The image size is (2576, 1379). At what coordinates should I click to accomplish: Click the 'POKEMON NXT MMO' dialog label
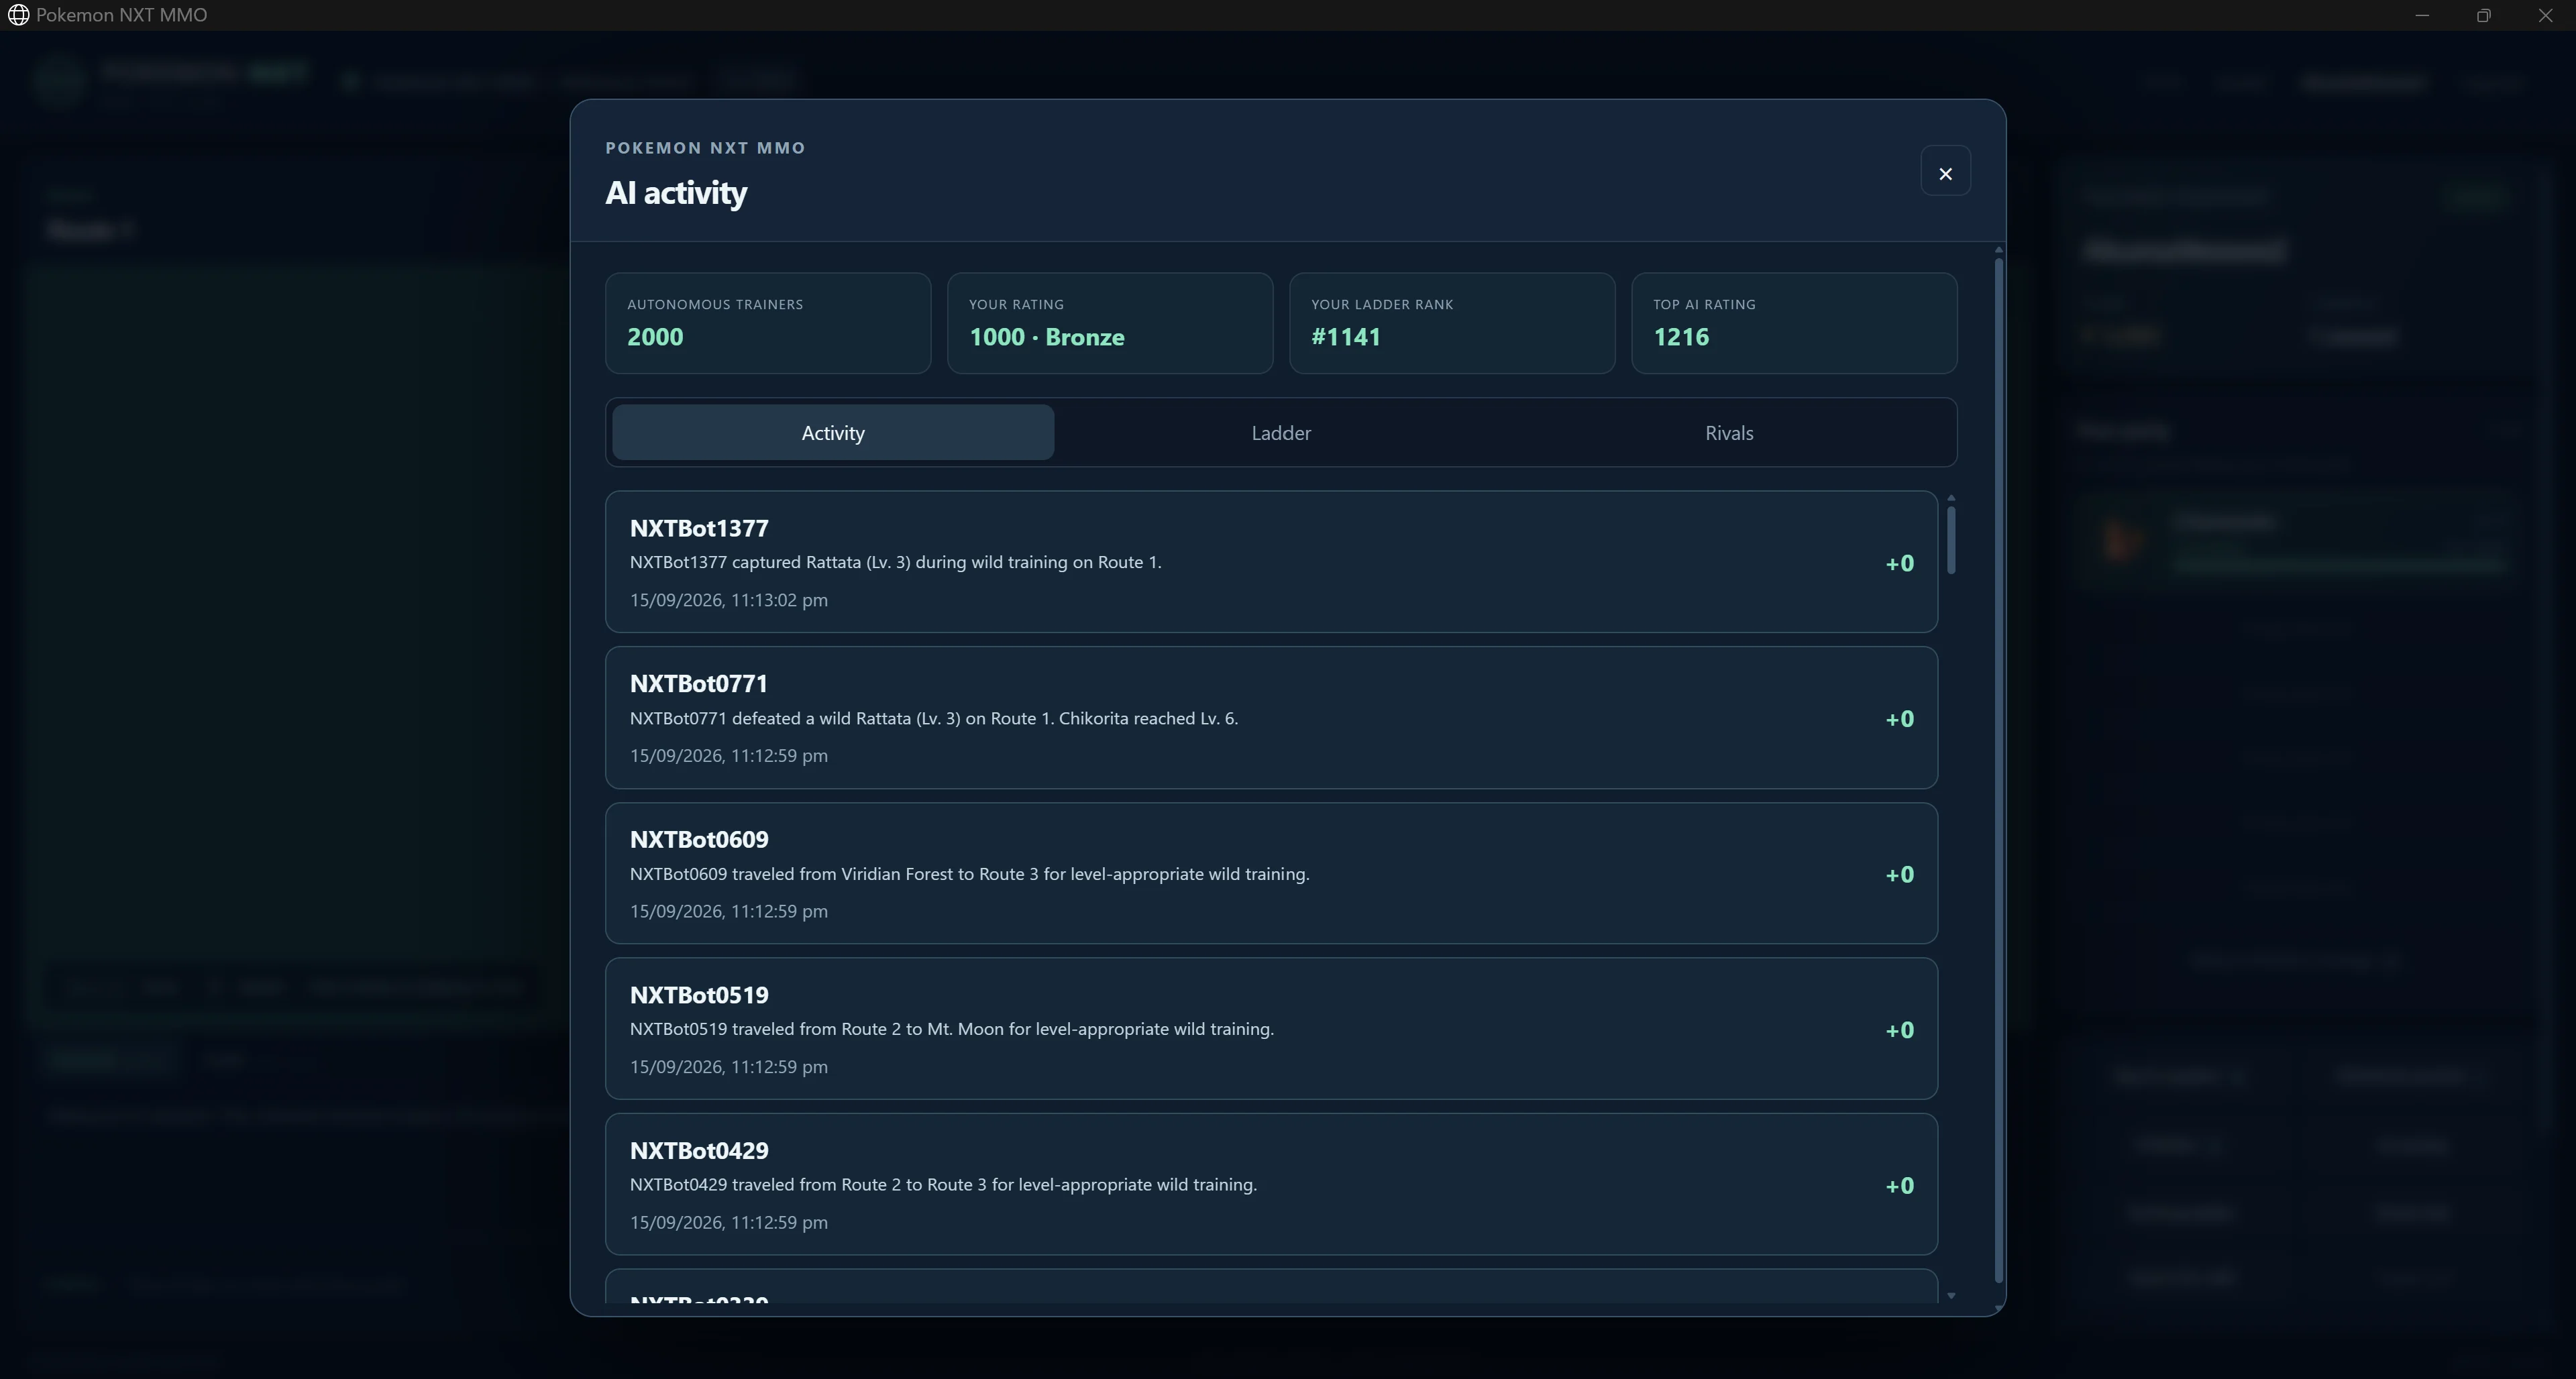[705, 148]
